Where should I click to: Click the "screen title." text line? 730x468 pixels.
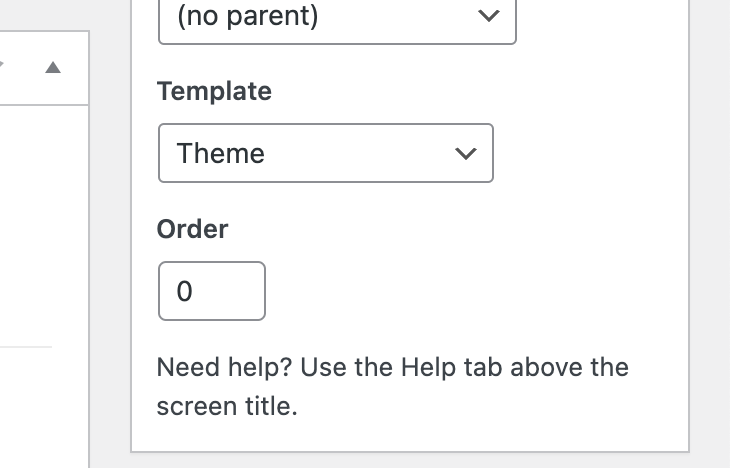coord(227,407)
